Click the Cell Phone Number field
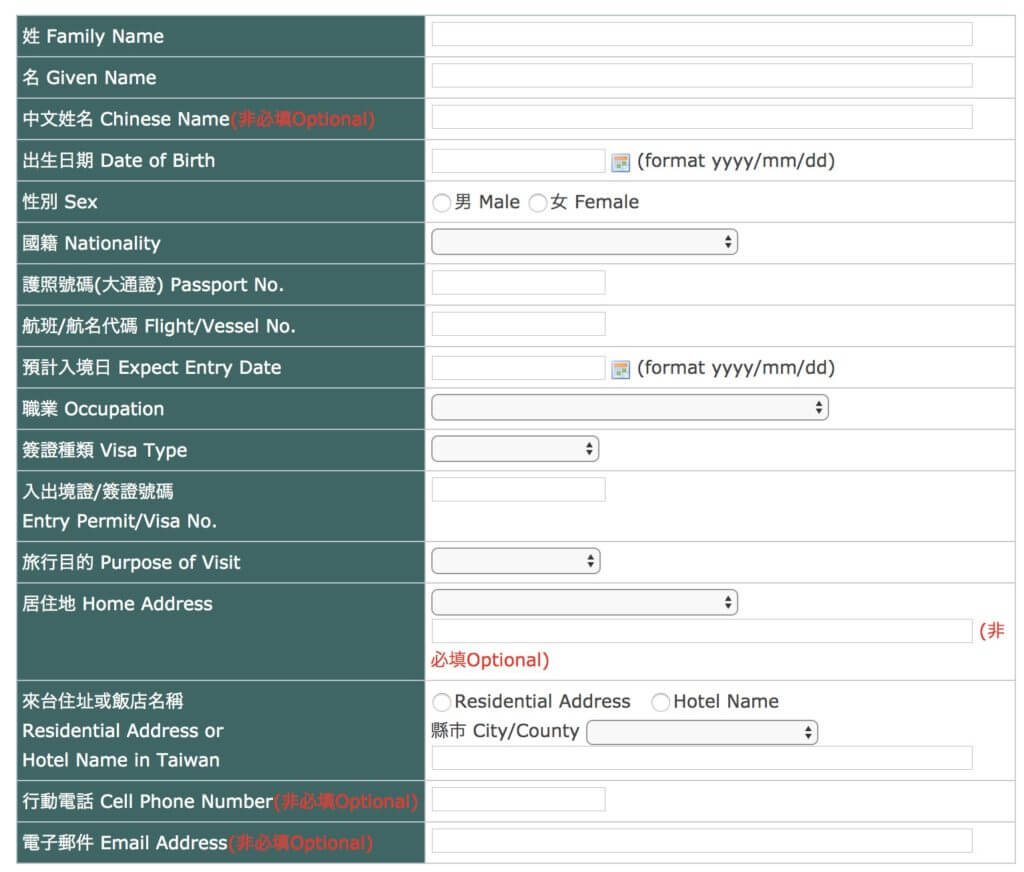1024x872 pixels. 518,800
